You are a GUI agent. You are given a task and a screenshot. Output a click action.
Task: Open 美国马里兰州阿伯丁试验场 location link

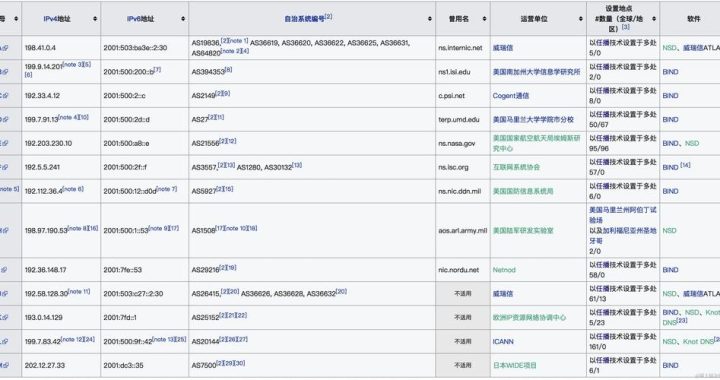(623, 215)
